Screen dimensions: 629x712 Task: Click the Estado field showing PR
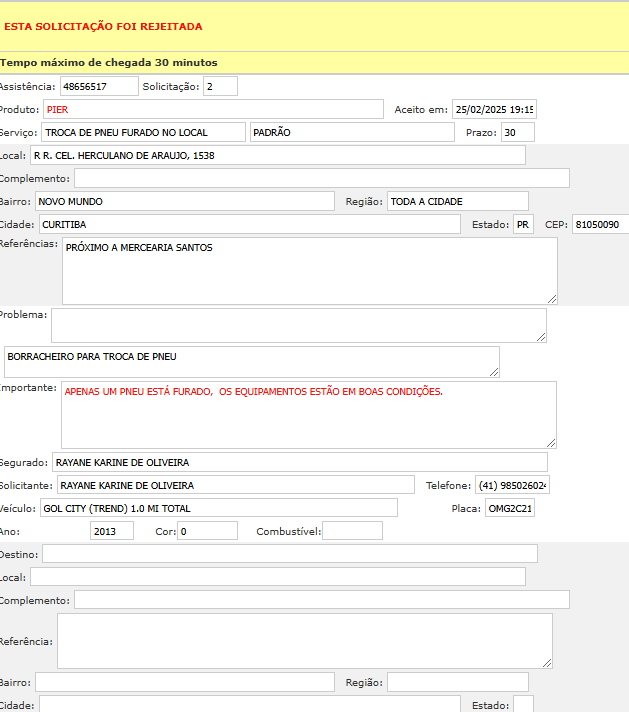pyautogui.click(x=522, y=225)
